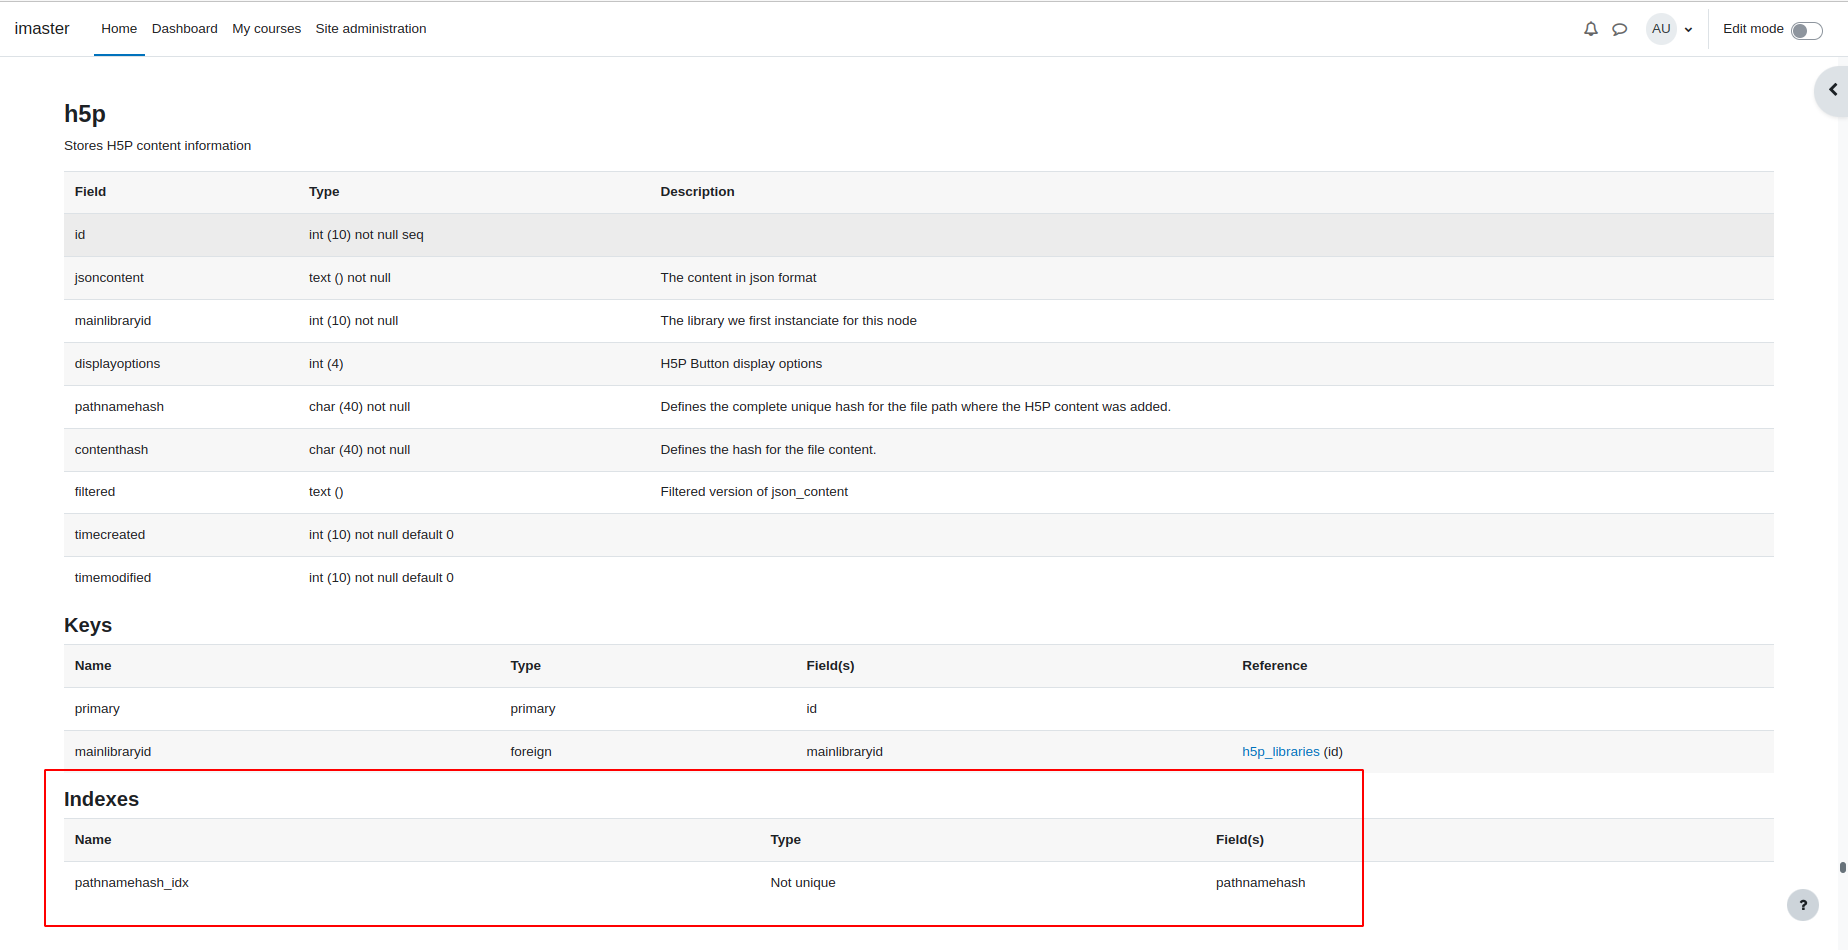Open the notifications bell icon

[1590, 29]
